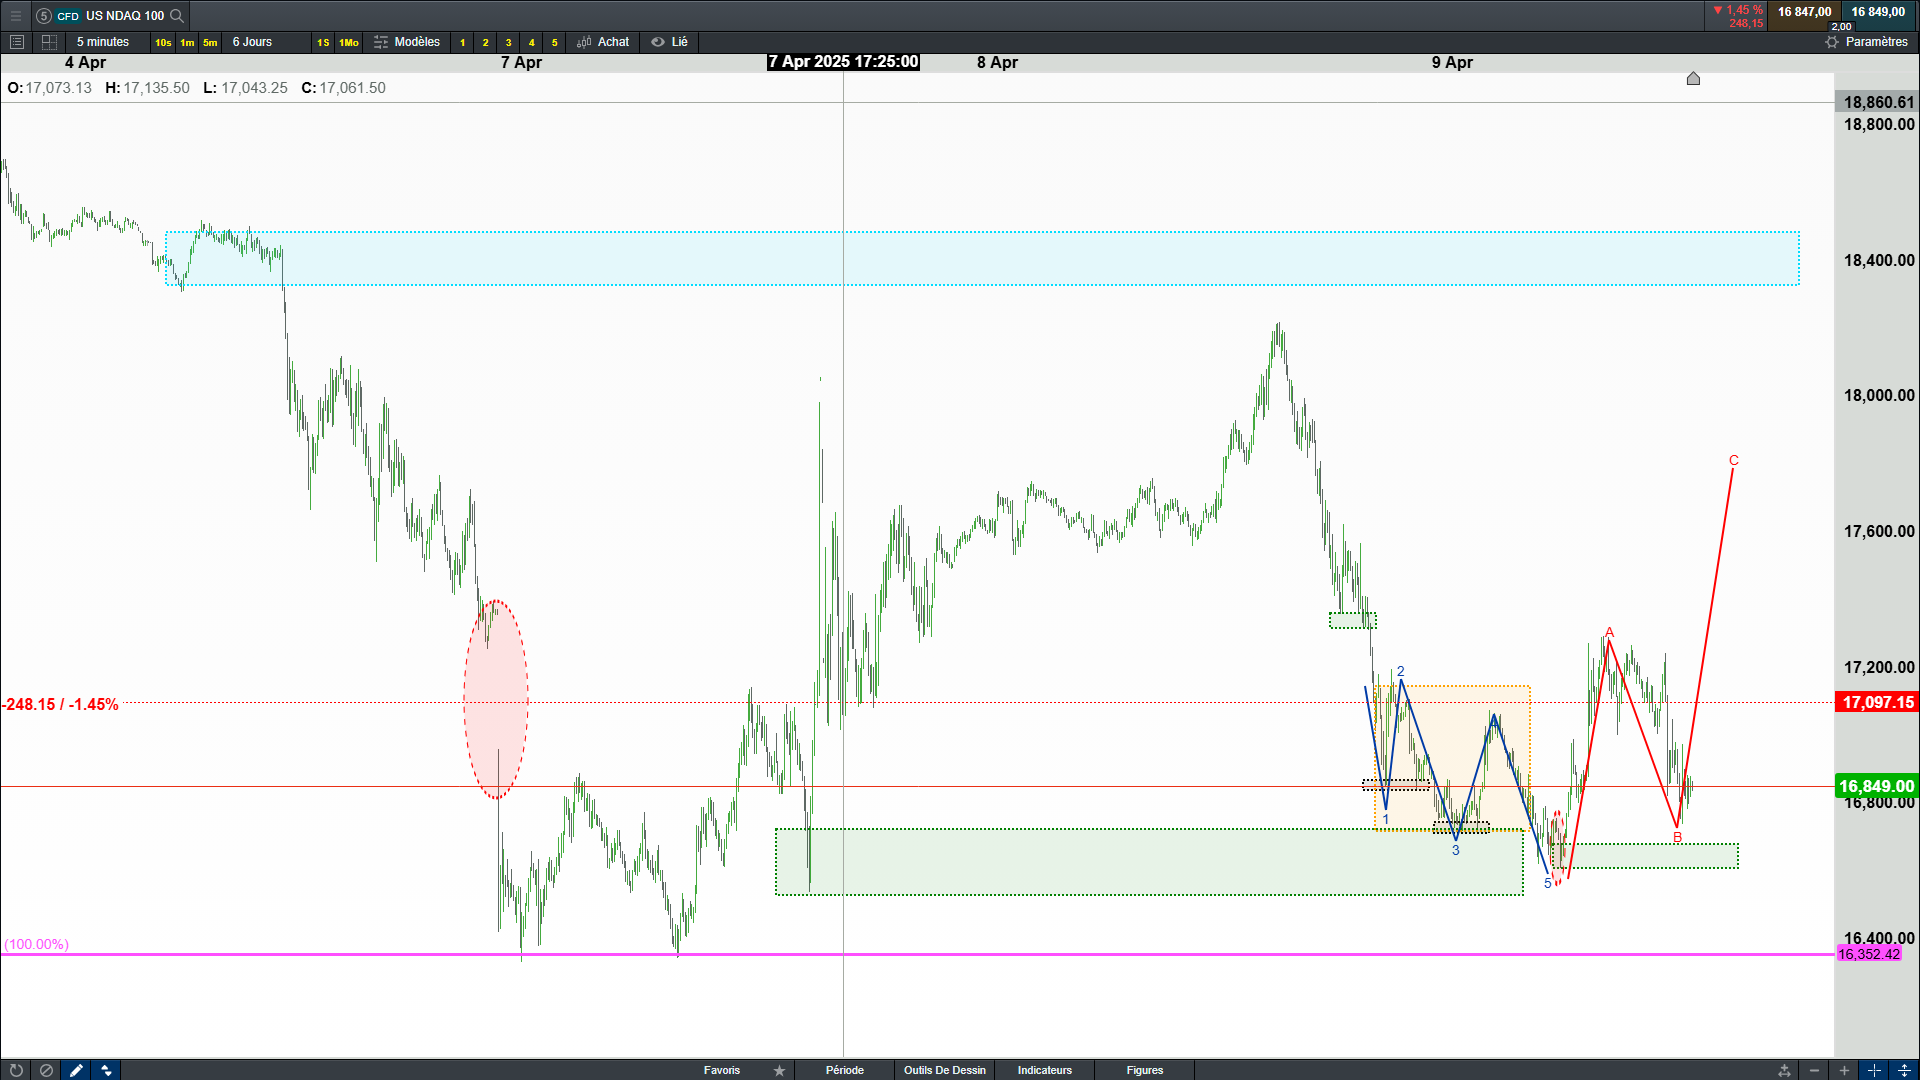The height and width of the screenshot is (1080, 1920).
Task: Open Paramètres settings
Action: (1866, 42)
